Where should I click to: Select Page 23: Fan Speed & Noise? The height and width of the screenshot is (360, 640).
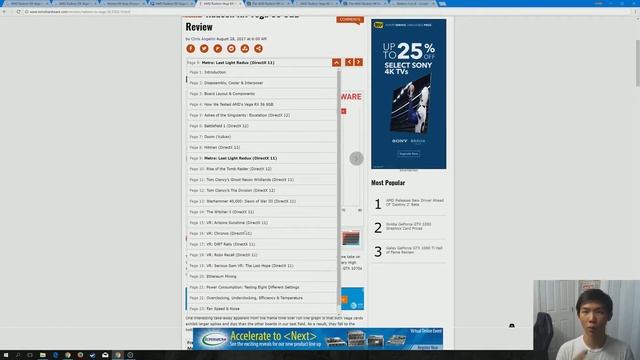pos(262,309)
